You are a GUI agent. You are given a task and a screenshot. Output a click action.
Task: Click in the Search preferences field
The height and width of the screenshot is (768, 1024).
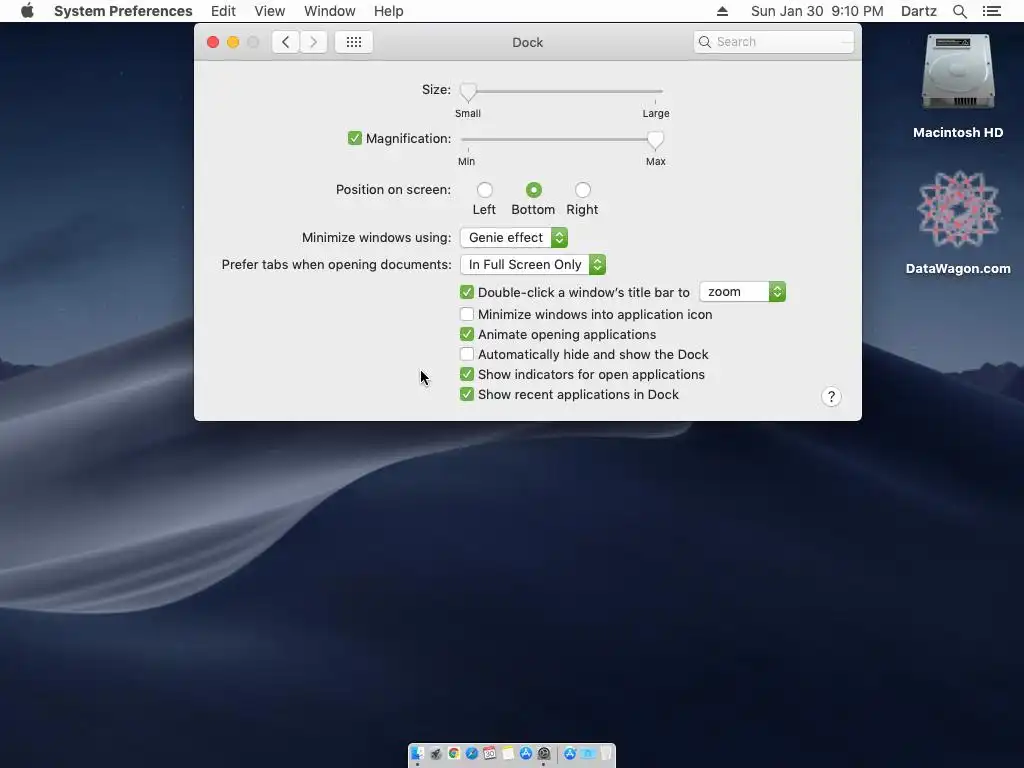pos(774,42)
